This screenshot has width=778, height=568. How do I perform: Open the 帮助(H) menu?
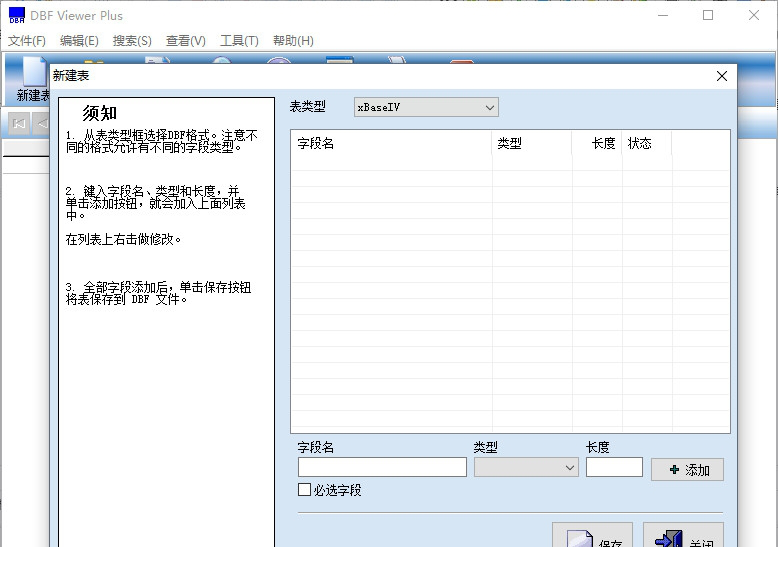pos(293,41)
